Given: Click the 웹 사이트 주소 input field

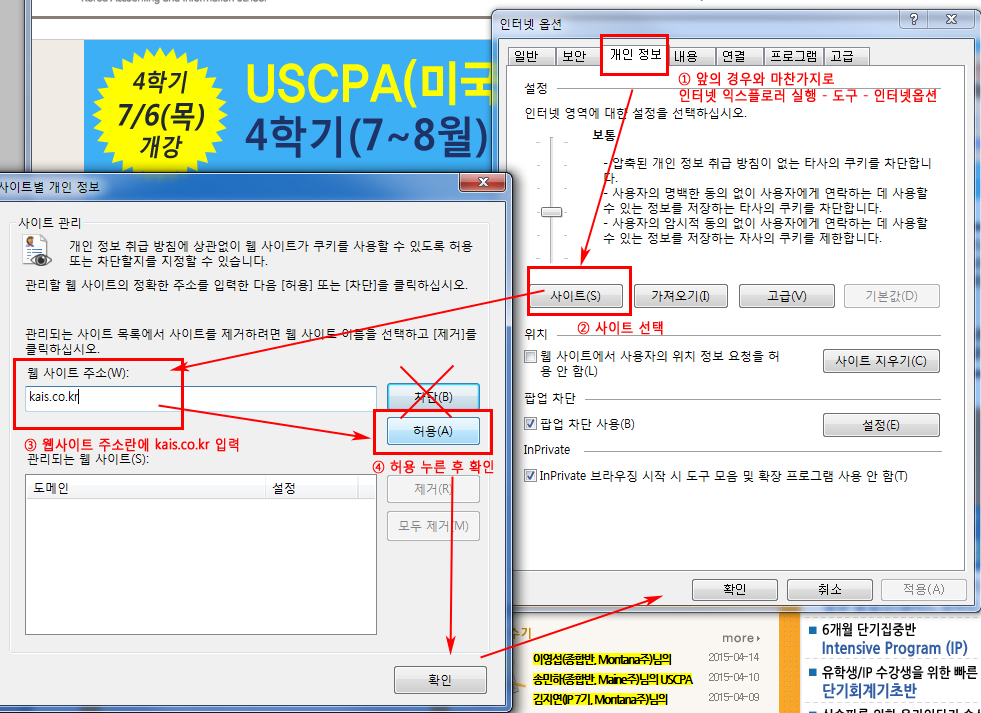Looking at the screenshot, I should point(201,398).
